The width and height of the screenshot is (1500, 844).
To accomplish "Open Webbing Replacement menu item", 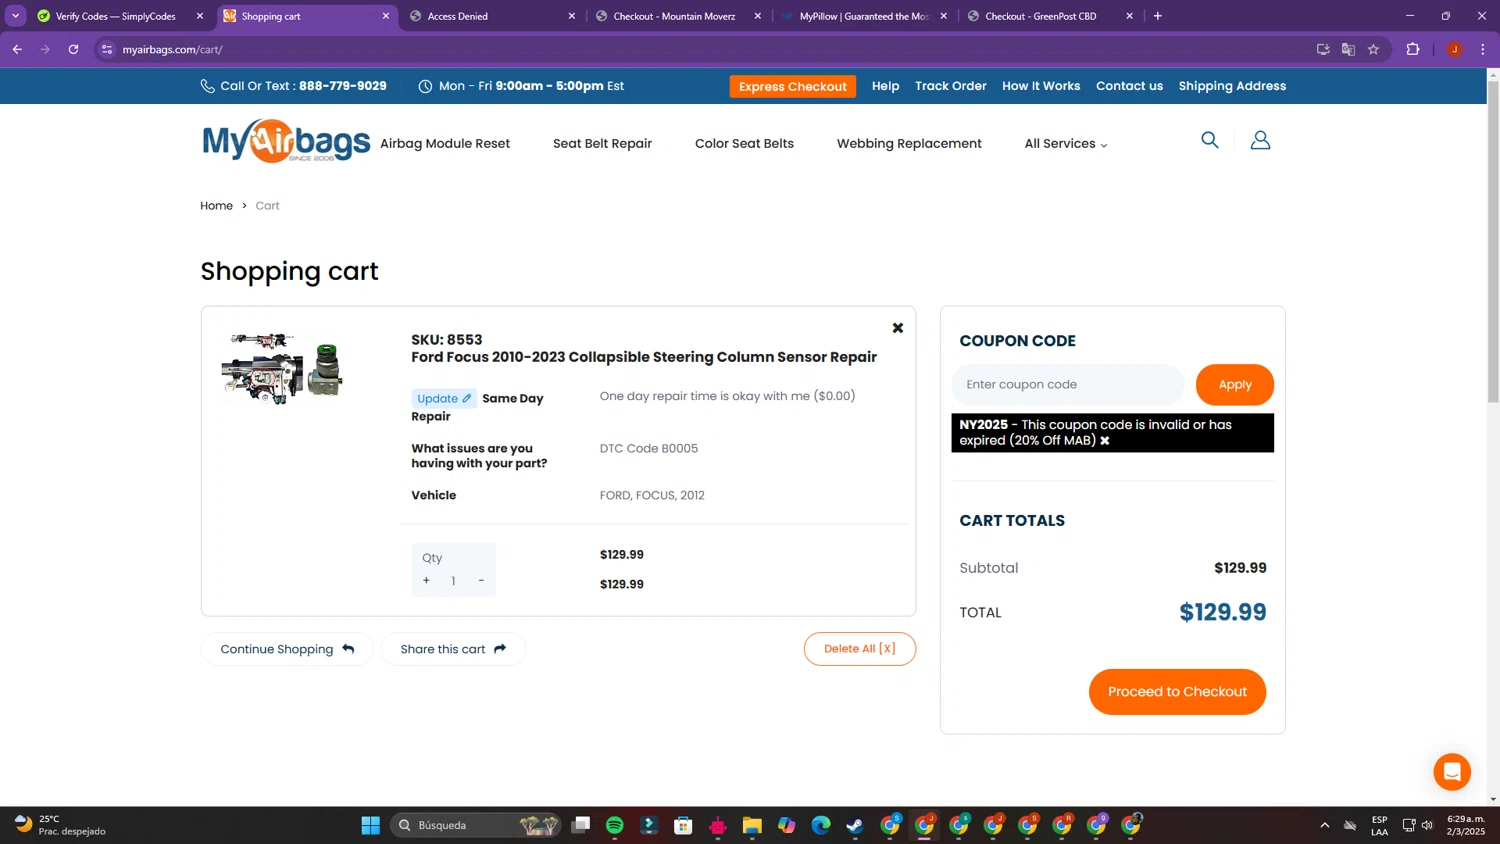I will click(909, 144).
